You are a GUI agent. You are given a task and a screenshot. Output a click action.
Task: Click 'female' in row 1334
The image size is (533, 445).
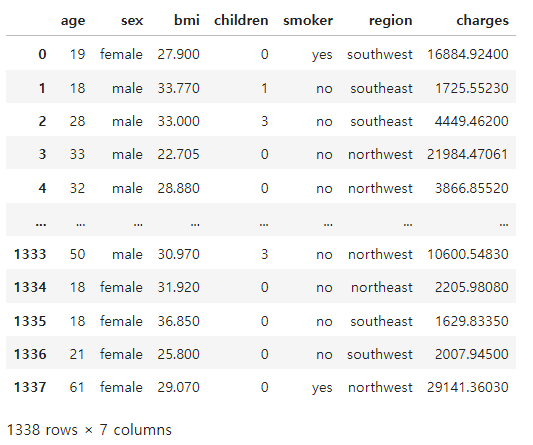pyautogui.click(x=121, y=287)
